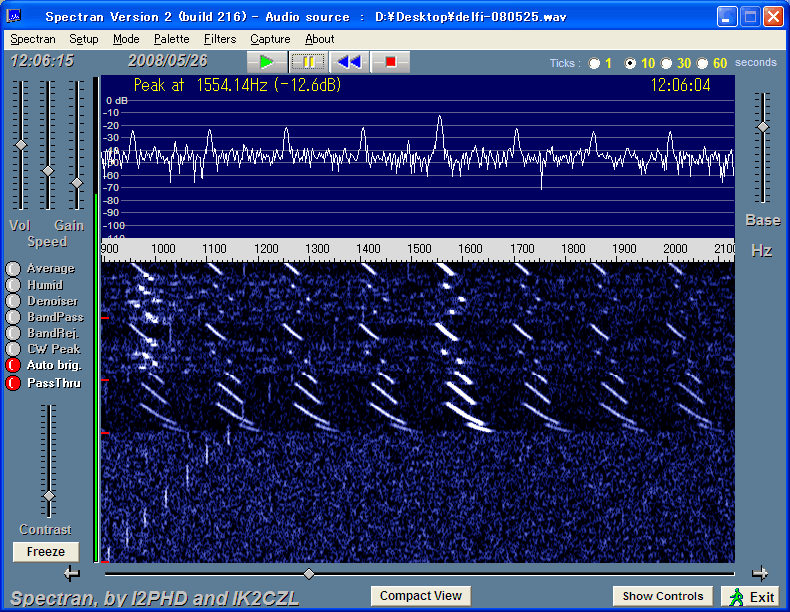Image resolution: width=790 pixels, height=612 pixels.
Task: Click the left arrow below Freeze
Action: [x=72, y=573]
